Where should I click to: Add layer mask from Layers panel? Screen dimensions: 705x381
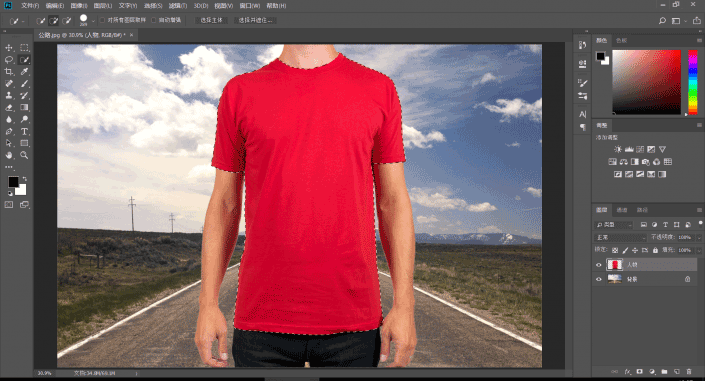(639, 372)
